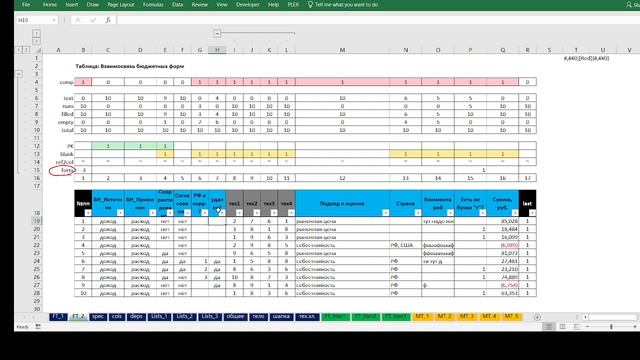Open the Insert ribbon tab

[72, 4]
